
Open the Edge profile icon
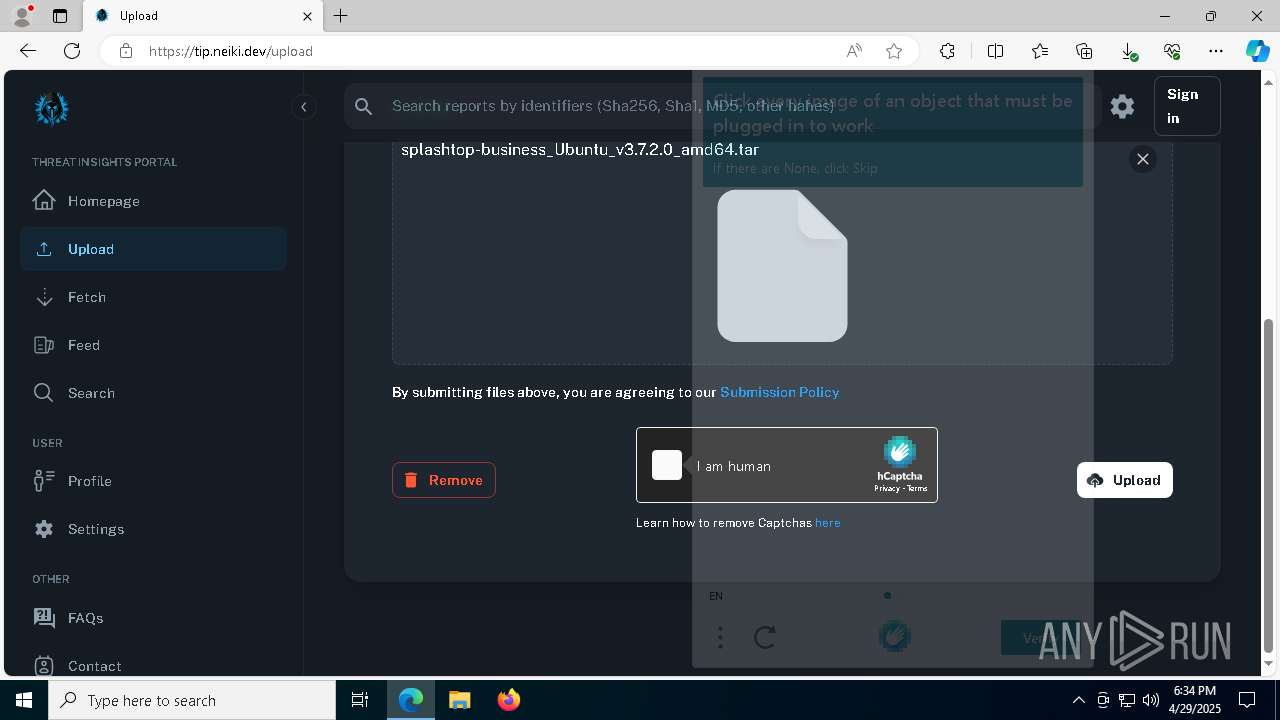pos(22,16)
